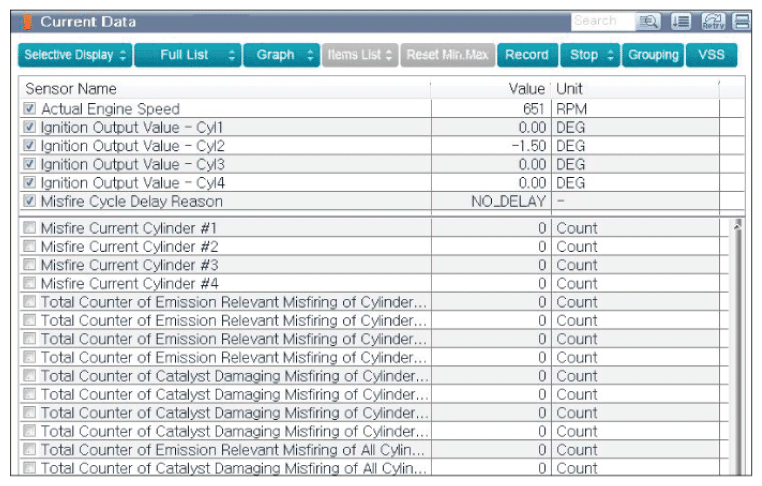Click the Retry icon
Image resolution: width=762 pixels, height=486 pixels.
pos(713,21)
